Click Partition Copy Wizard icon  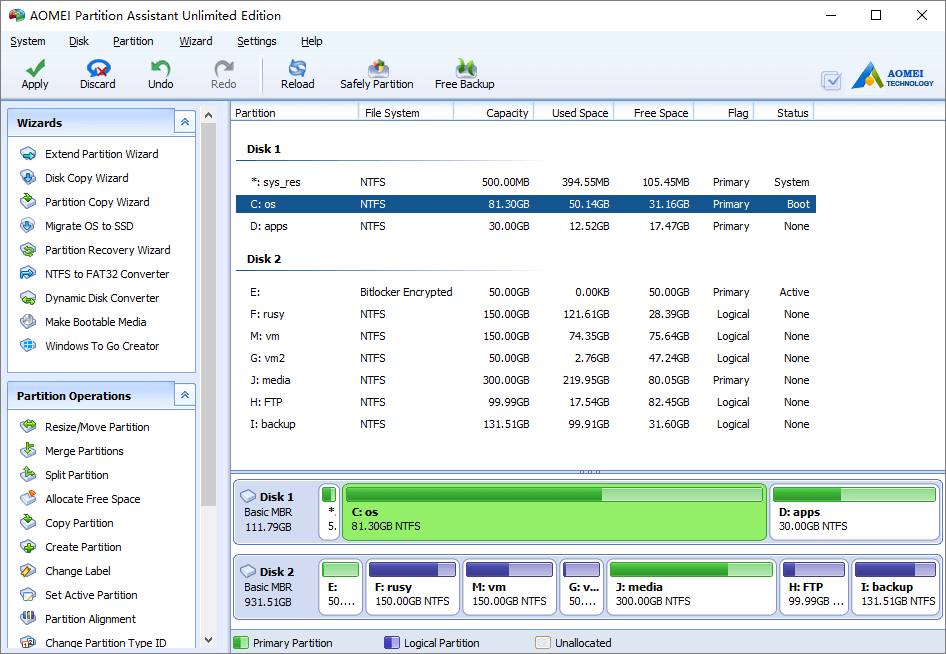point(28,202)
